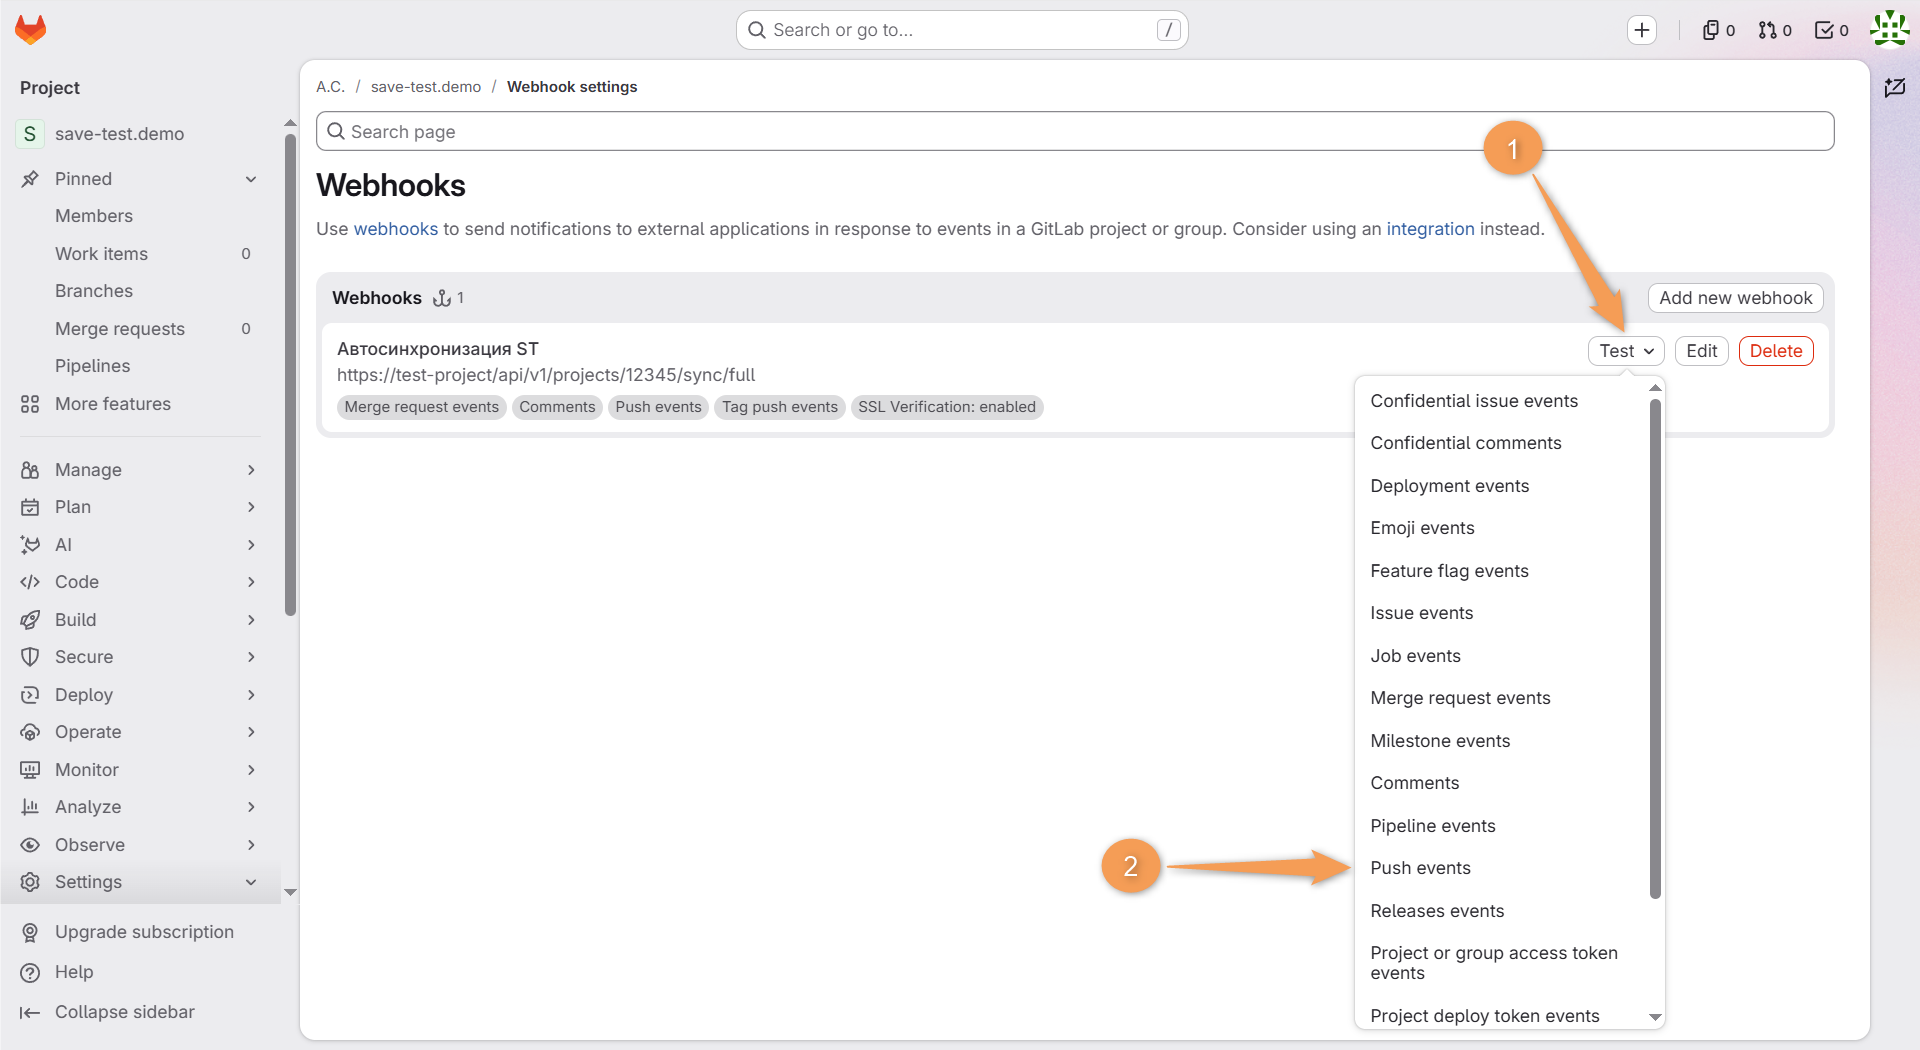Click the Add new webhook button
Viewport: 1920px width, 1050px height.
1735,298
